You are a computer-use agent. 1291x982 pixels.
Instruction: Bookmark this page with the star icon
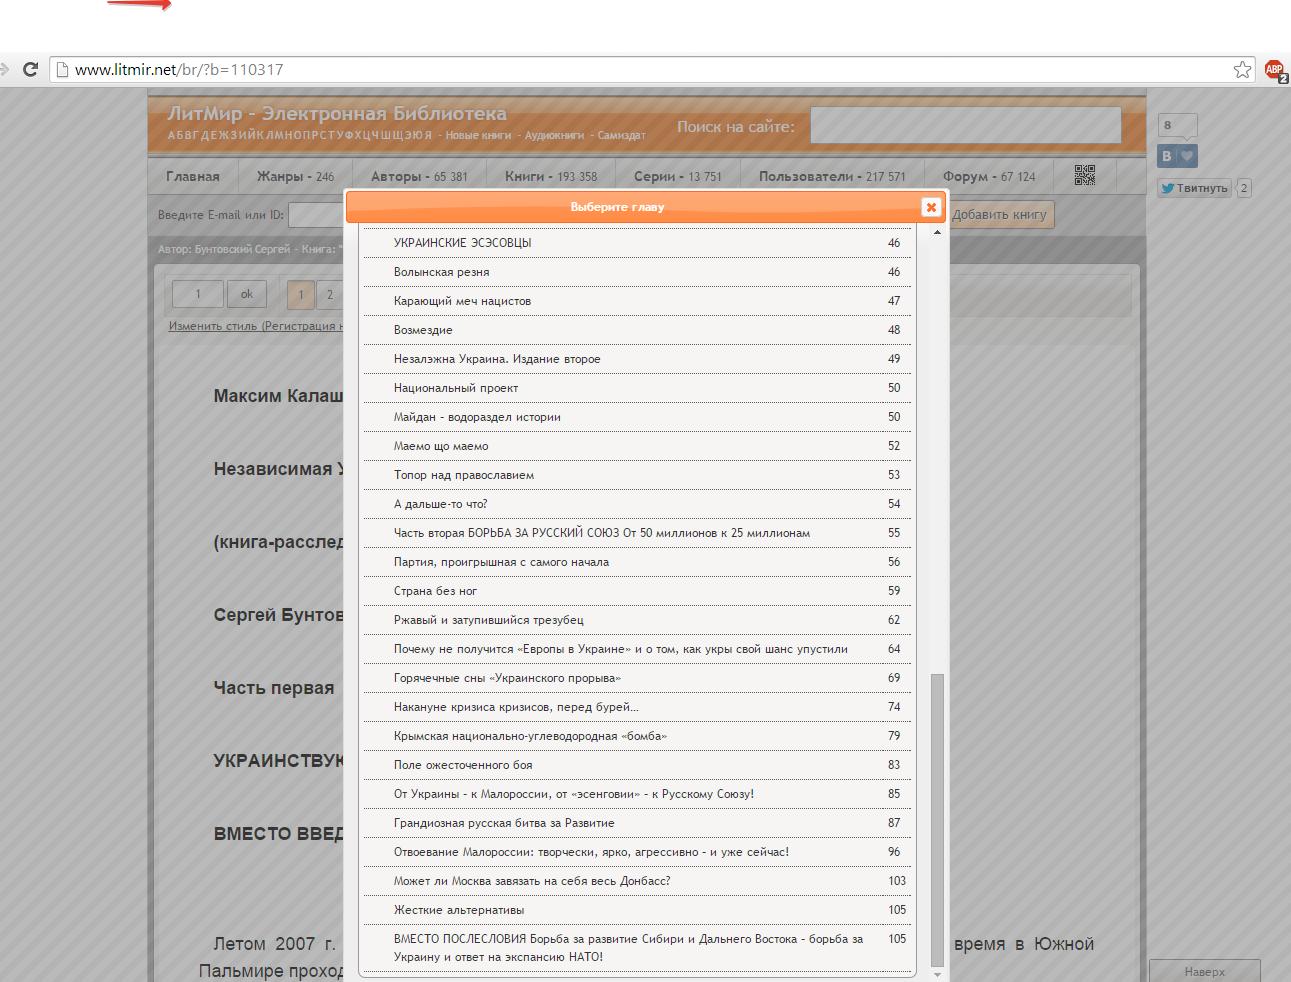1242,69
